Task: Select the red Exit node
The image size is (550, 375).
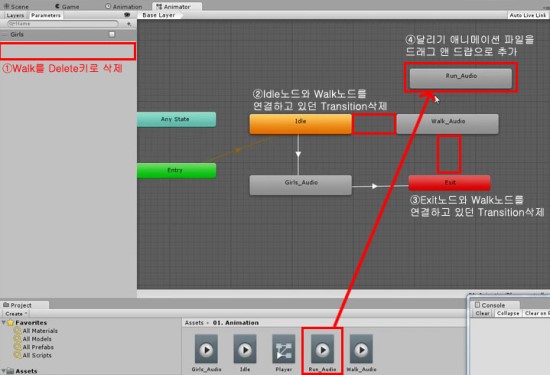Action: 450,183
